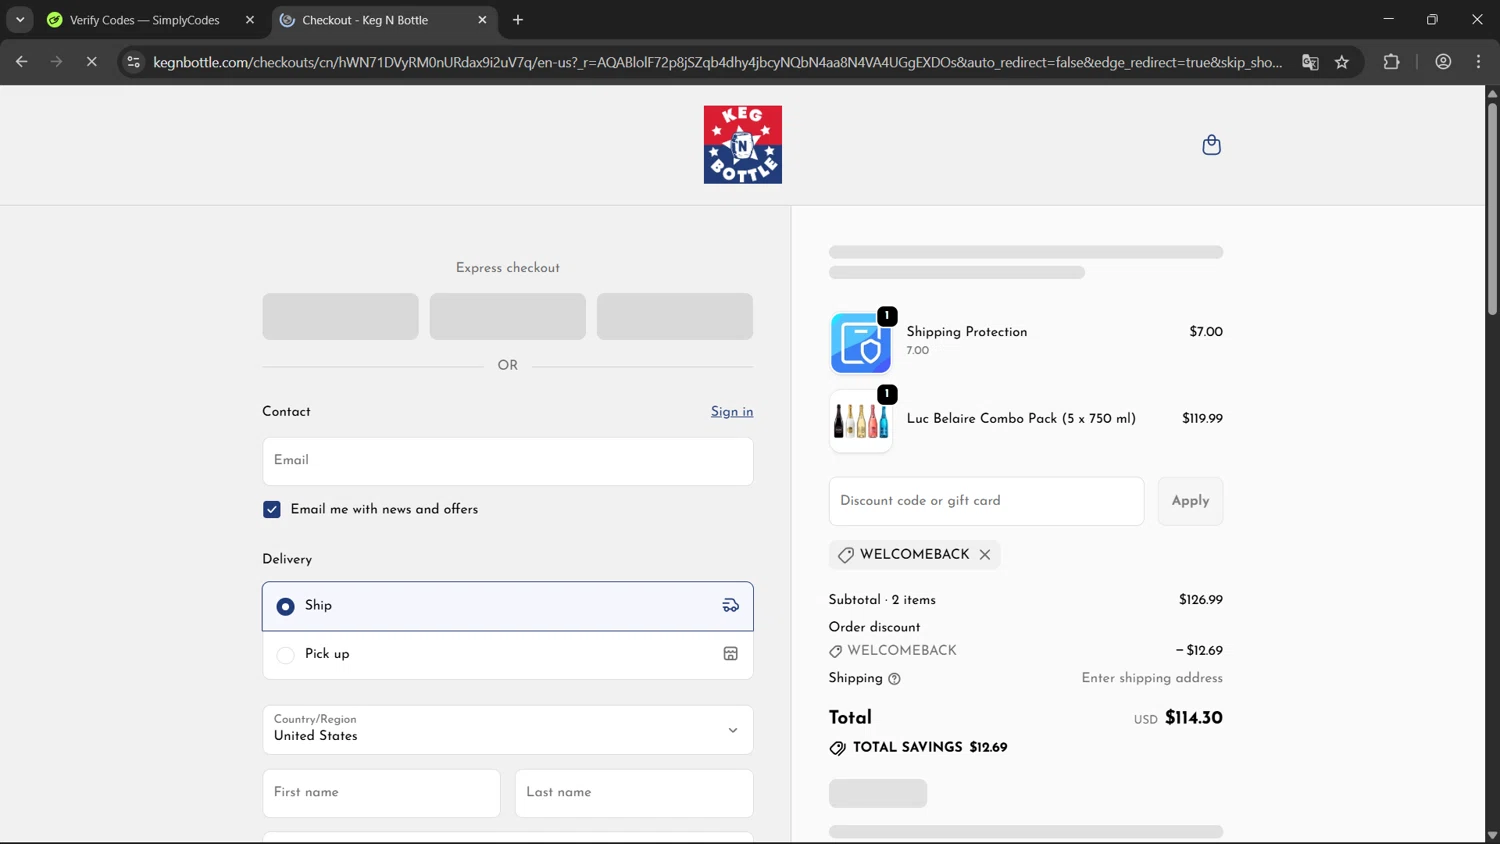
Task: Apply the discount code
Action: (x=1190, y=501)
